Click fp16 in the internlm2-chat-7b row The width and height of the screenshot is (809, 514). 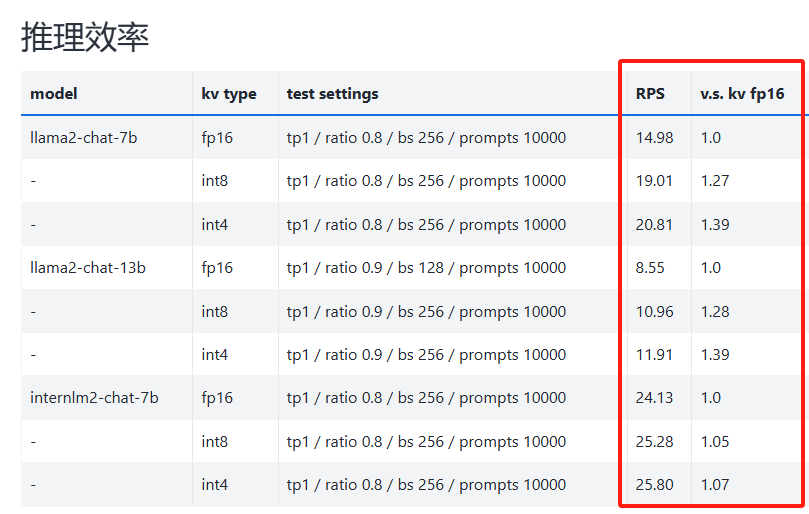pyautogui.click(x=217, y=398)
